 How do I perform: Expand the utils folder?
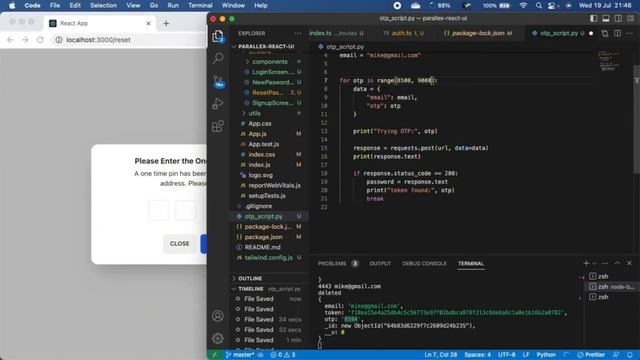(254, 113)
